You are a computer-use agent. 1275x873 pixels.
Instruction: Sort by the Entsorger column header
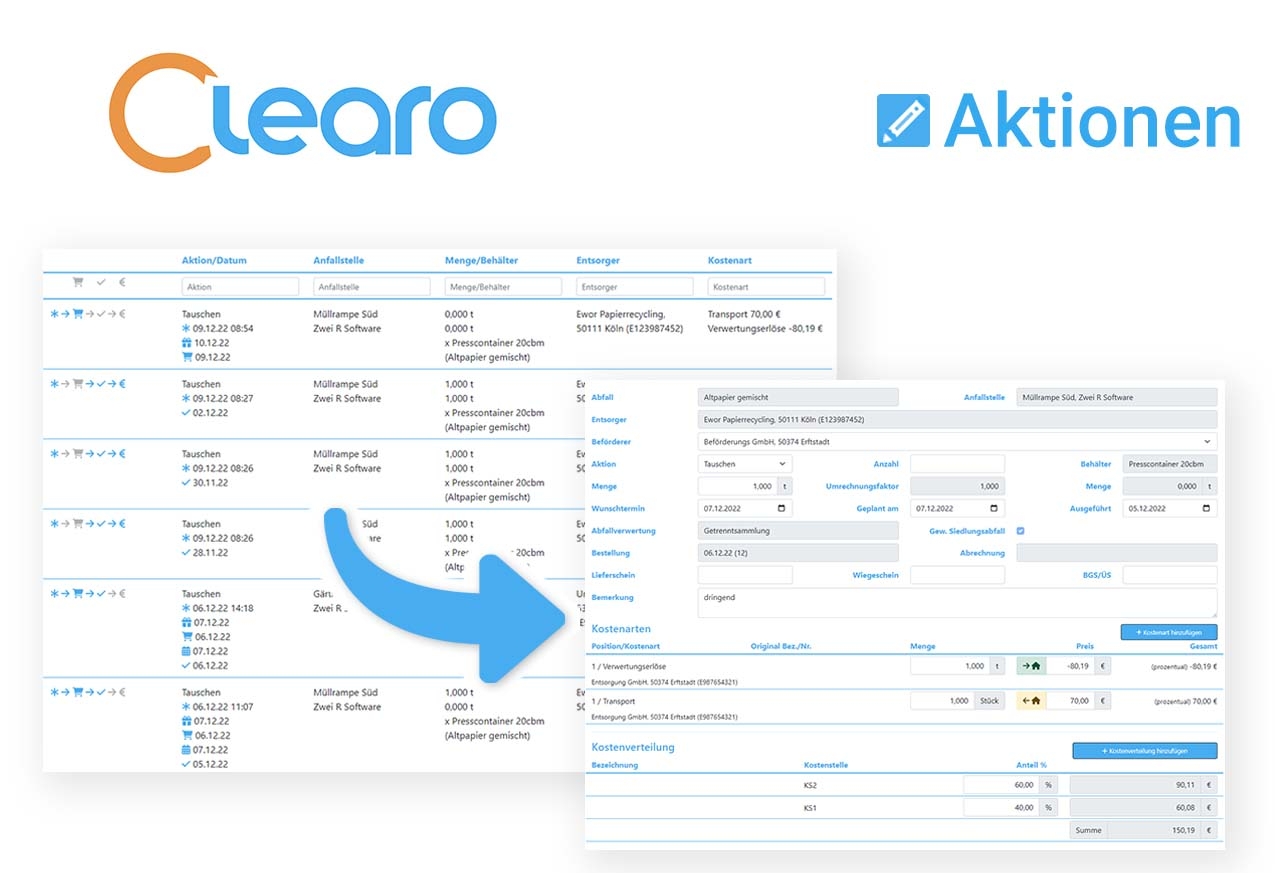(x=599, y=260)
